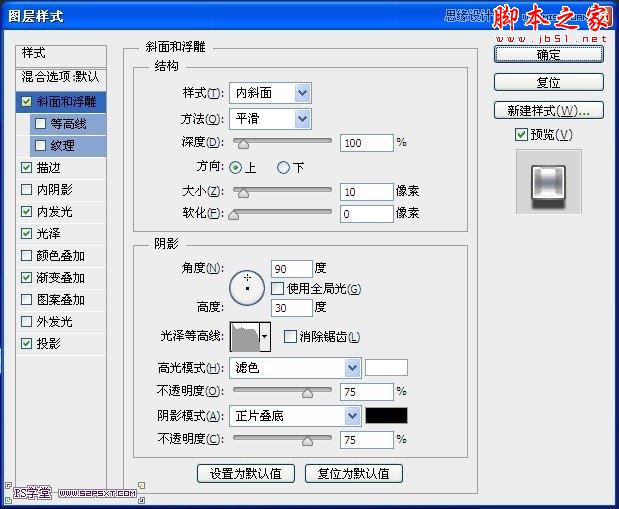Image resolution: width=619 pixels, height=509 pixels.
Task: Open 描边 settings in left list
Action: pos(49,168)
